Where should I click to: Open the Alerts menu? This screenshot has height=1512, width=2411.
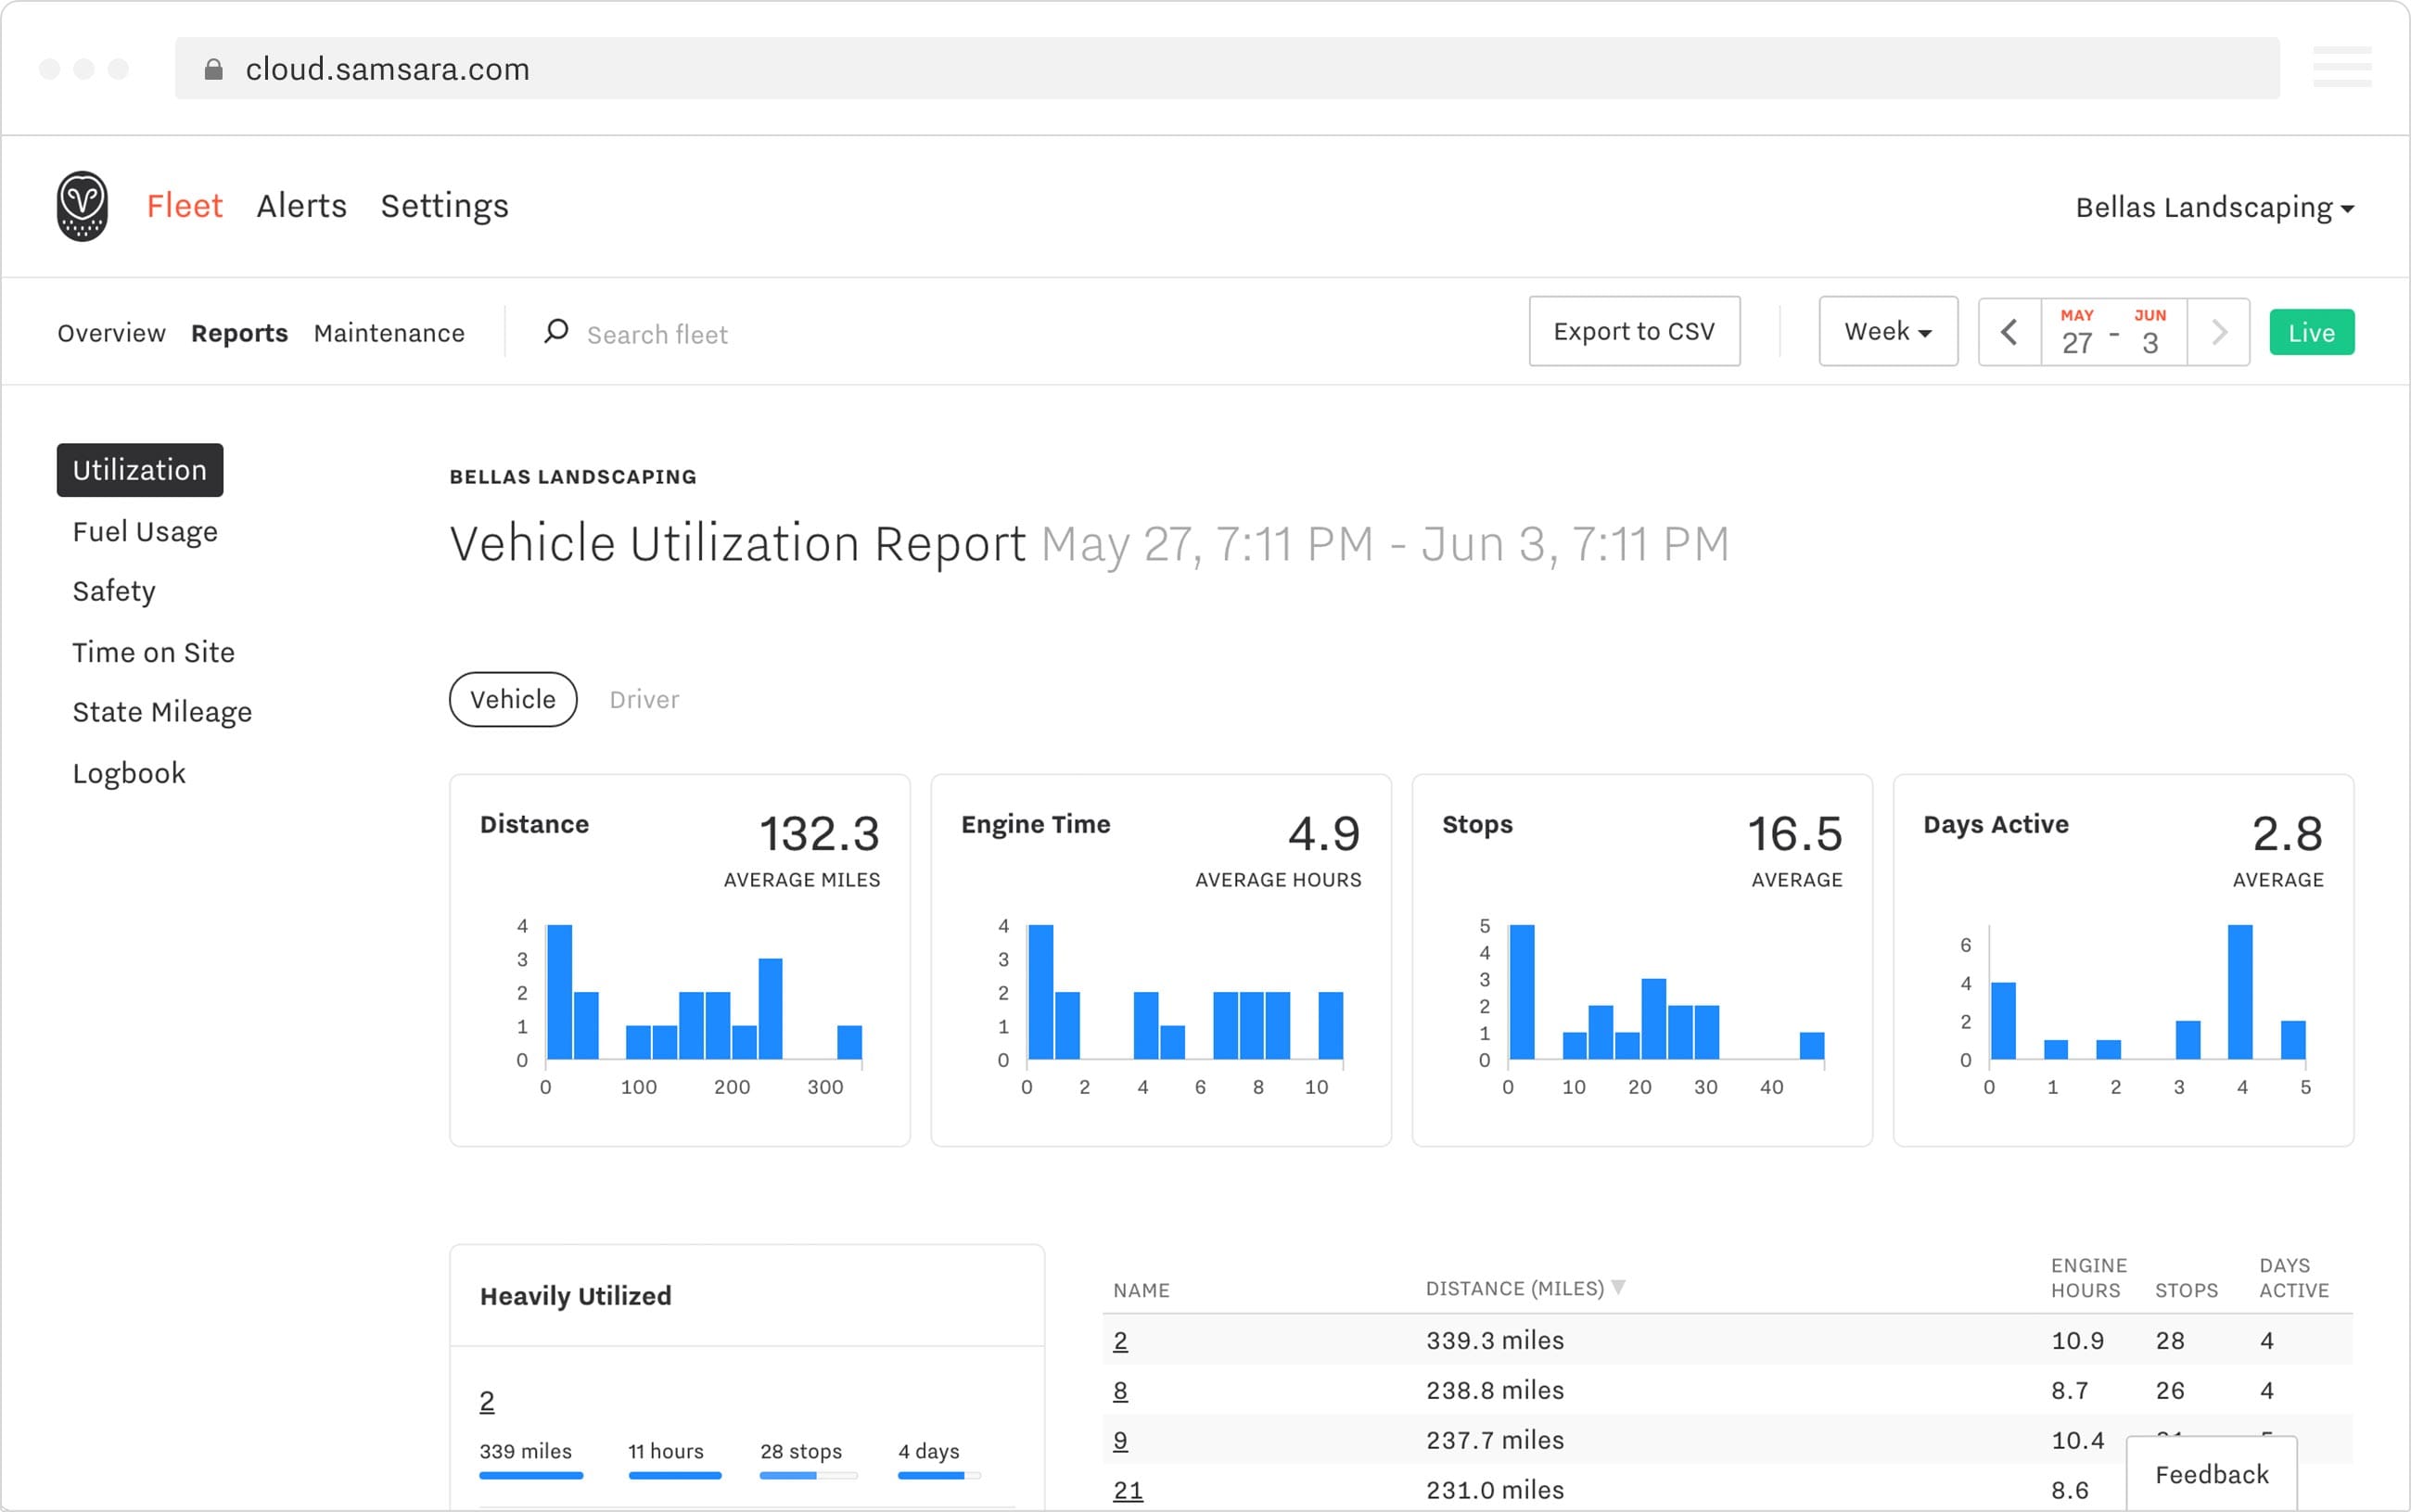pyautogui.click(x=301, y=206)
